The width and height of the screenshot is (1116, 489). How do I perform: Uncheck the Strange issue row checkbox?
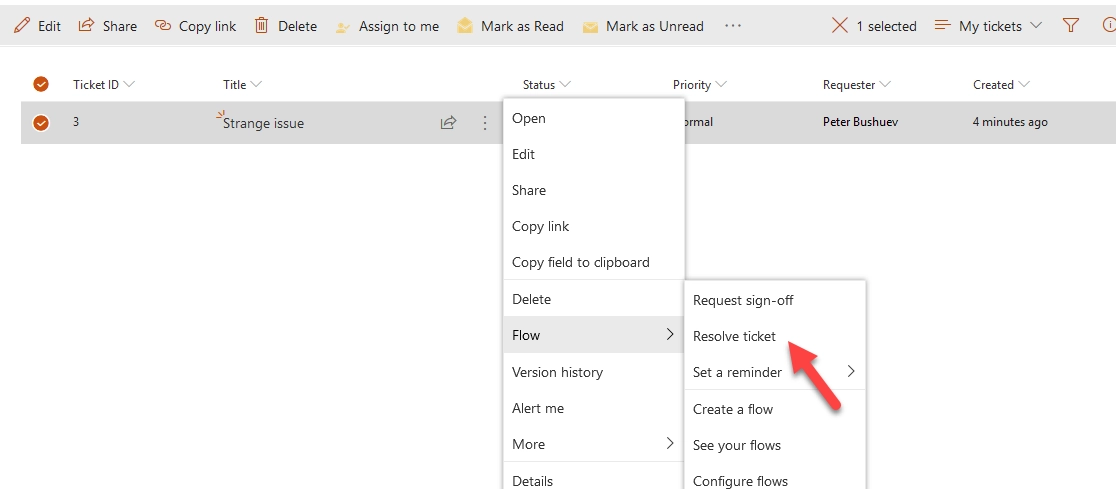point(41,122)
